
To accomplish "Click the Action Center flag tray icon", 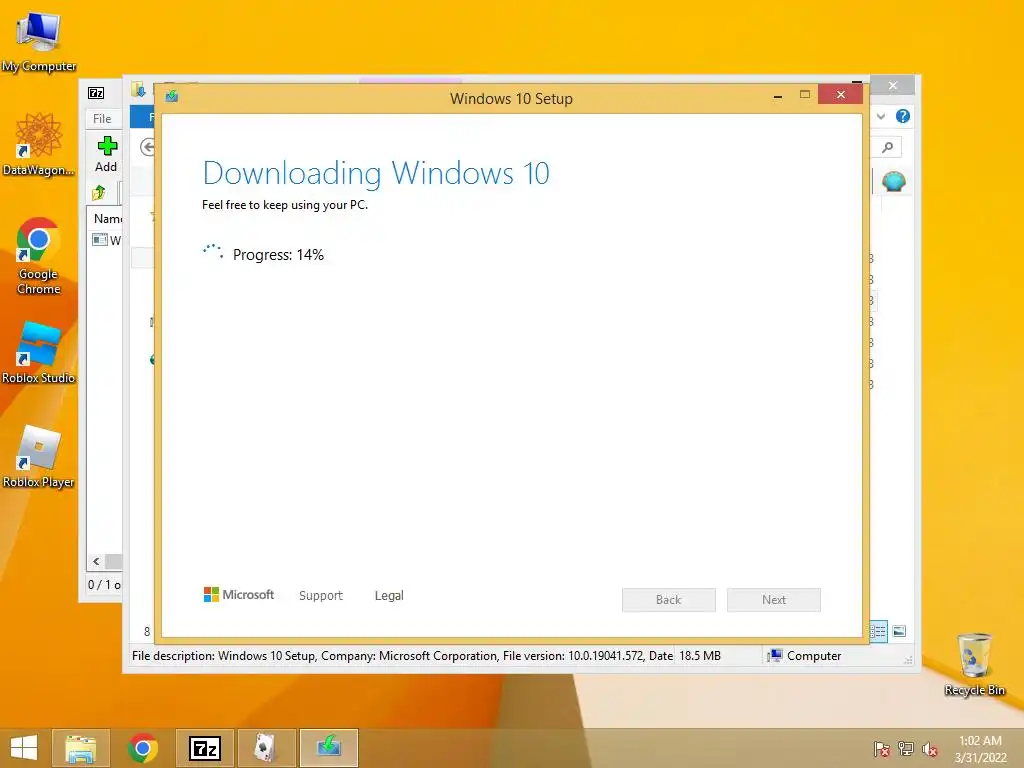I will pyautogui.click(x=881, y=749).
